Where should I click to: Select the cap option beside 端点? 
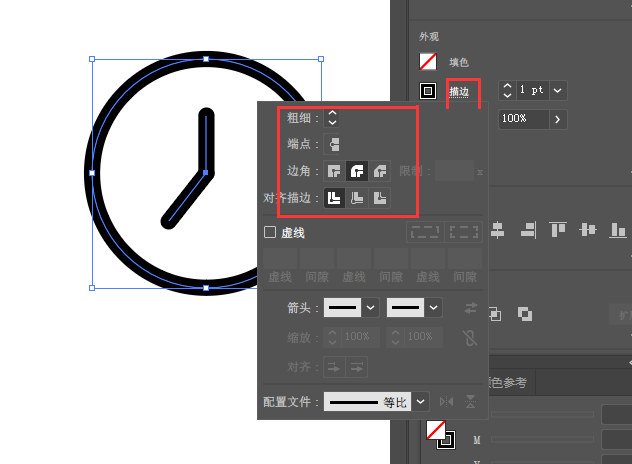click(x=334, y=144)
